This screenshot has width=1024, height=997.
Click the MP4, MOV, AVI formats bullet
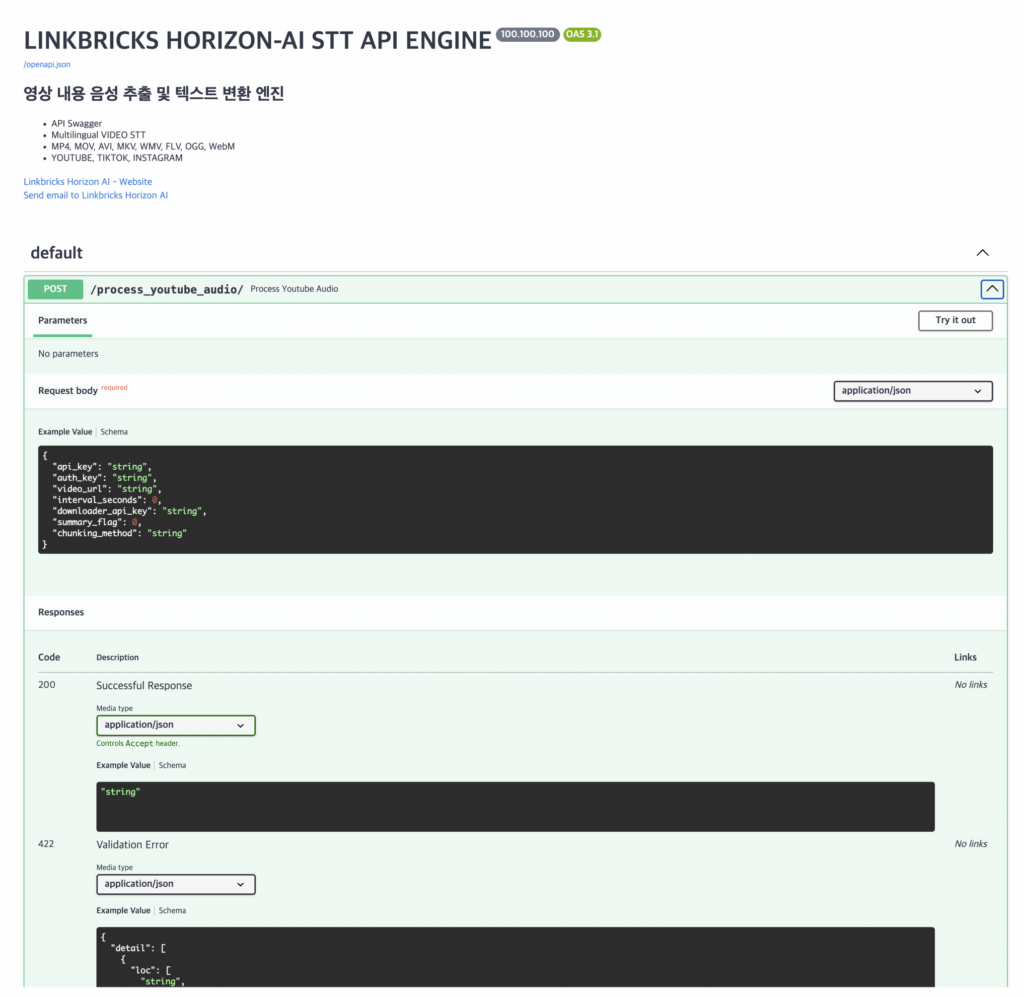coord(143,146)
